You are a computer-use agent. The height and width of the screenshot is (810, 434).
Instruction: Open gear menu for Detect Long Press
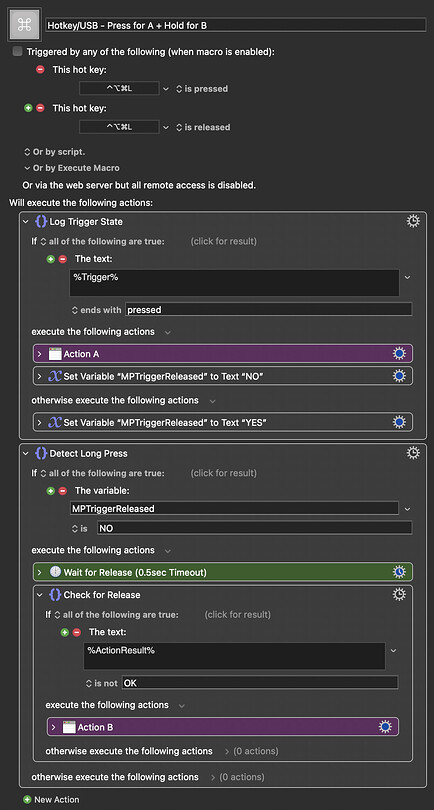click(413, 453)
